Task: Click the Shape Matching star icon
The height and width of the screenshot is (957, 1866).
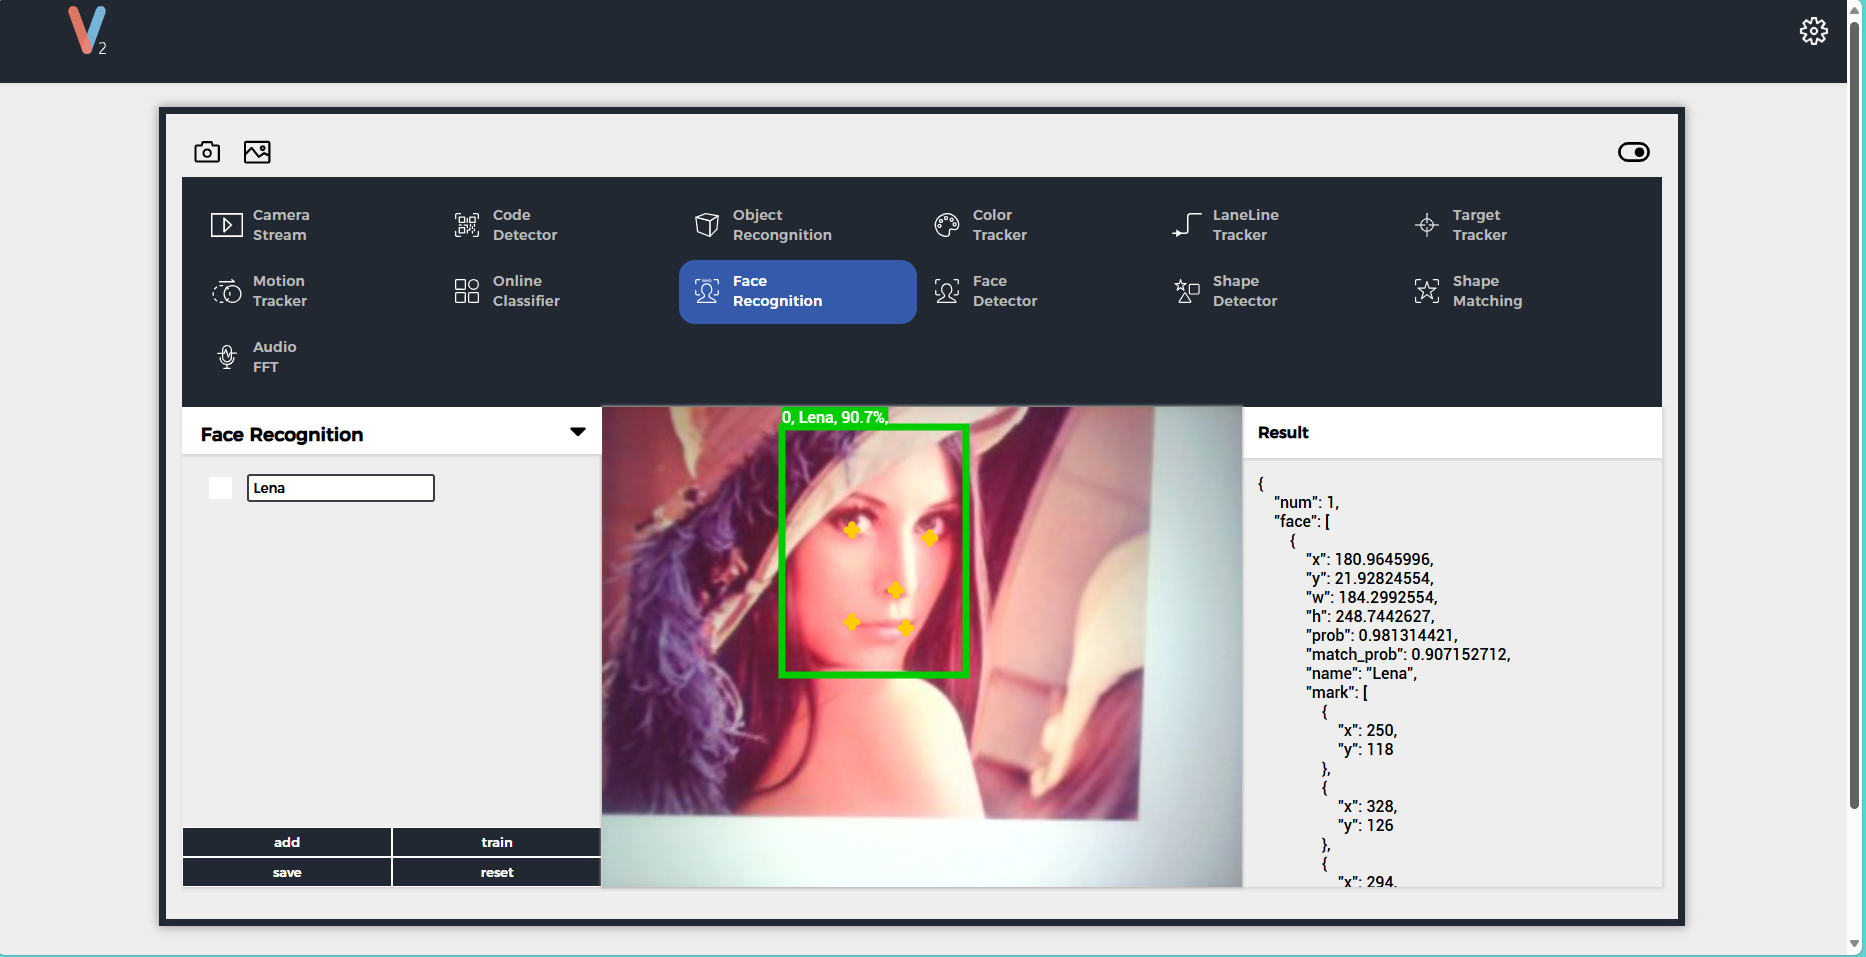Action: [1427, 291]
